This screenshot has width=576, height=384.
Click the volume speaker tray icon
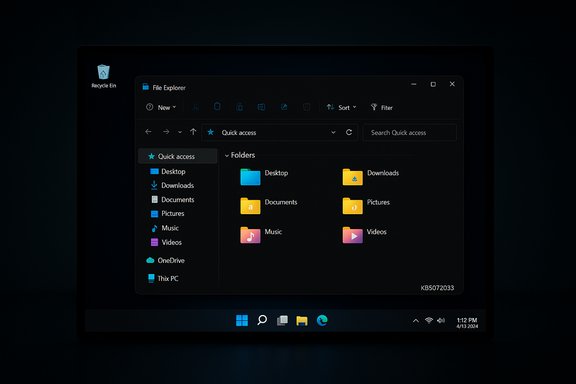pyautogui.click(x=441, y=320)
